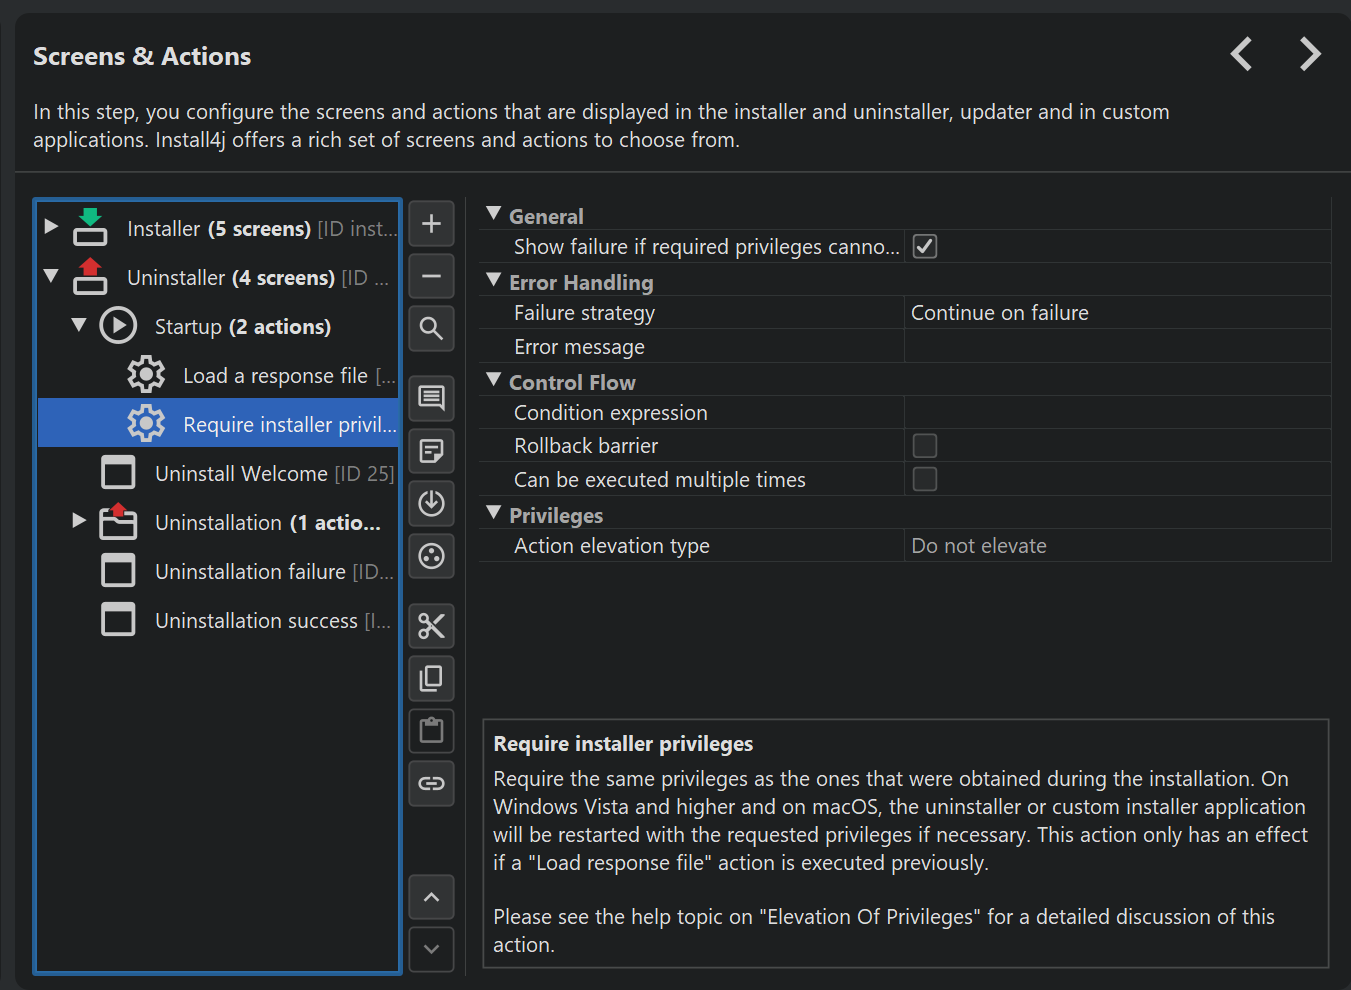Select the Load a response file action
Screen dimensions: 1351x990
click(x=275, y=376)
